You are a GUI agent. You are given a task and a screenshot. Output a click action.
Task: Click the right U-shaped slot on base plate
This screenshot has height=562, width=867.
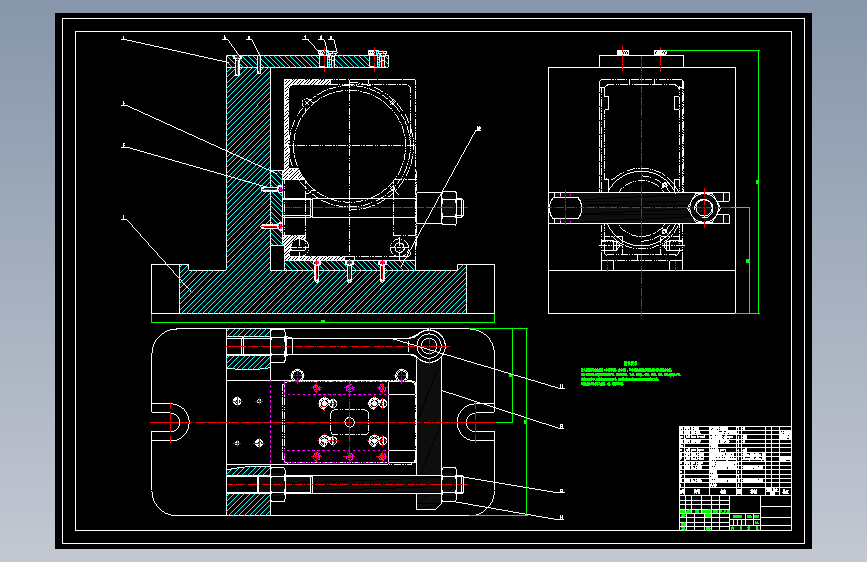pos(476,423)
